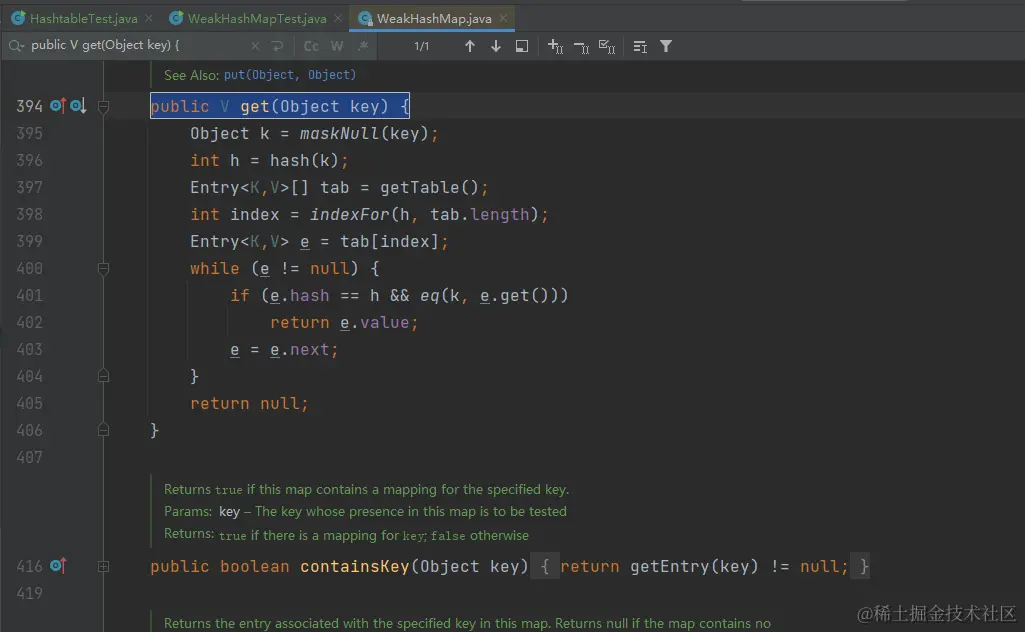
Task: Open search history magnifier dropdown
Action: click(16, 46)
